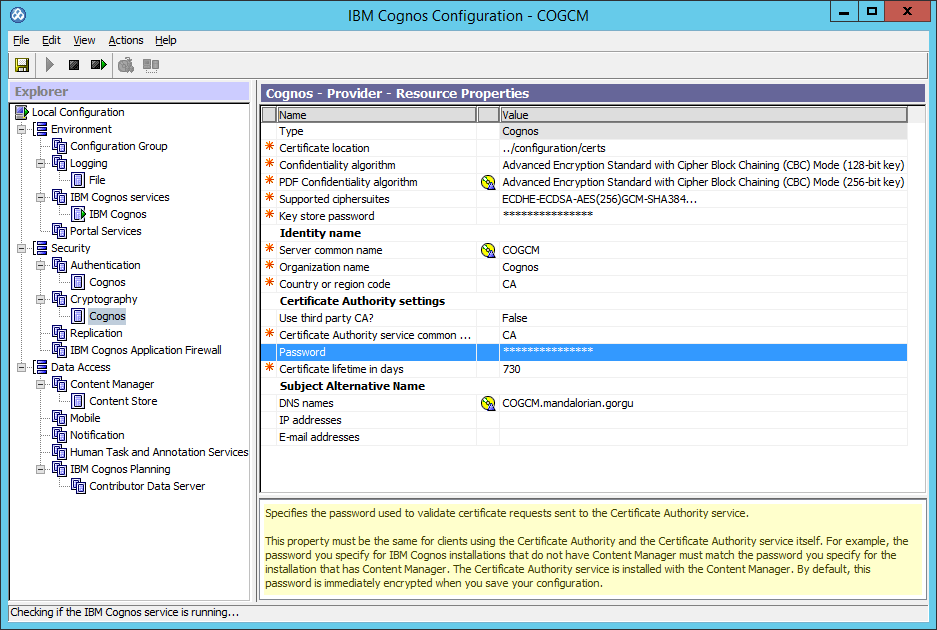Click the IBM Cognos service icon with arrow

tap(78, 214)
